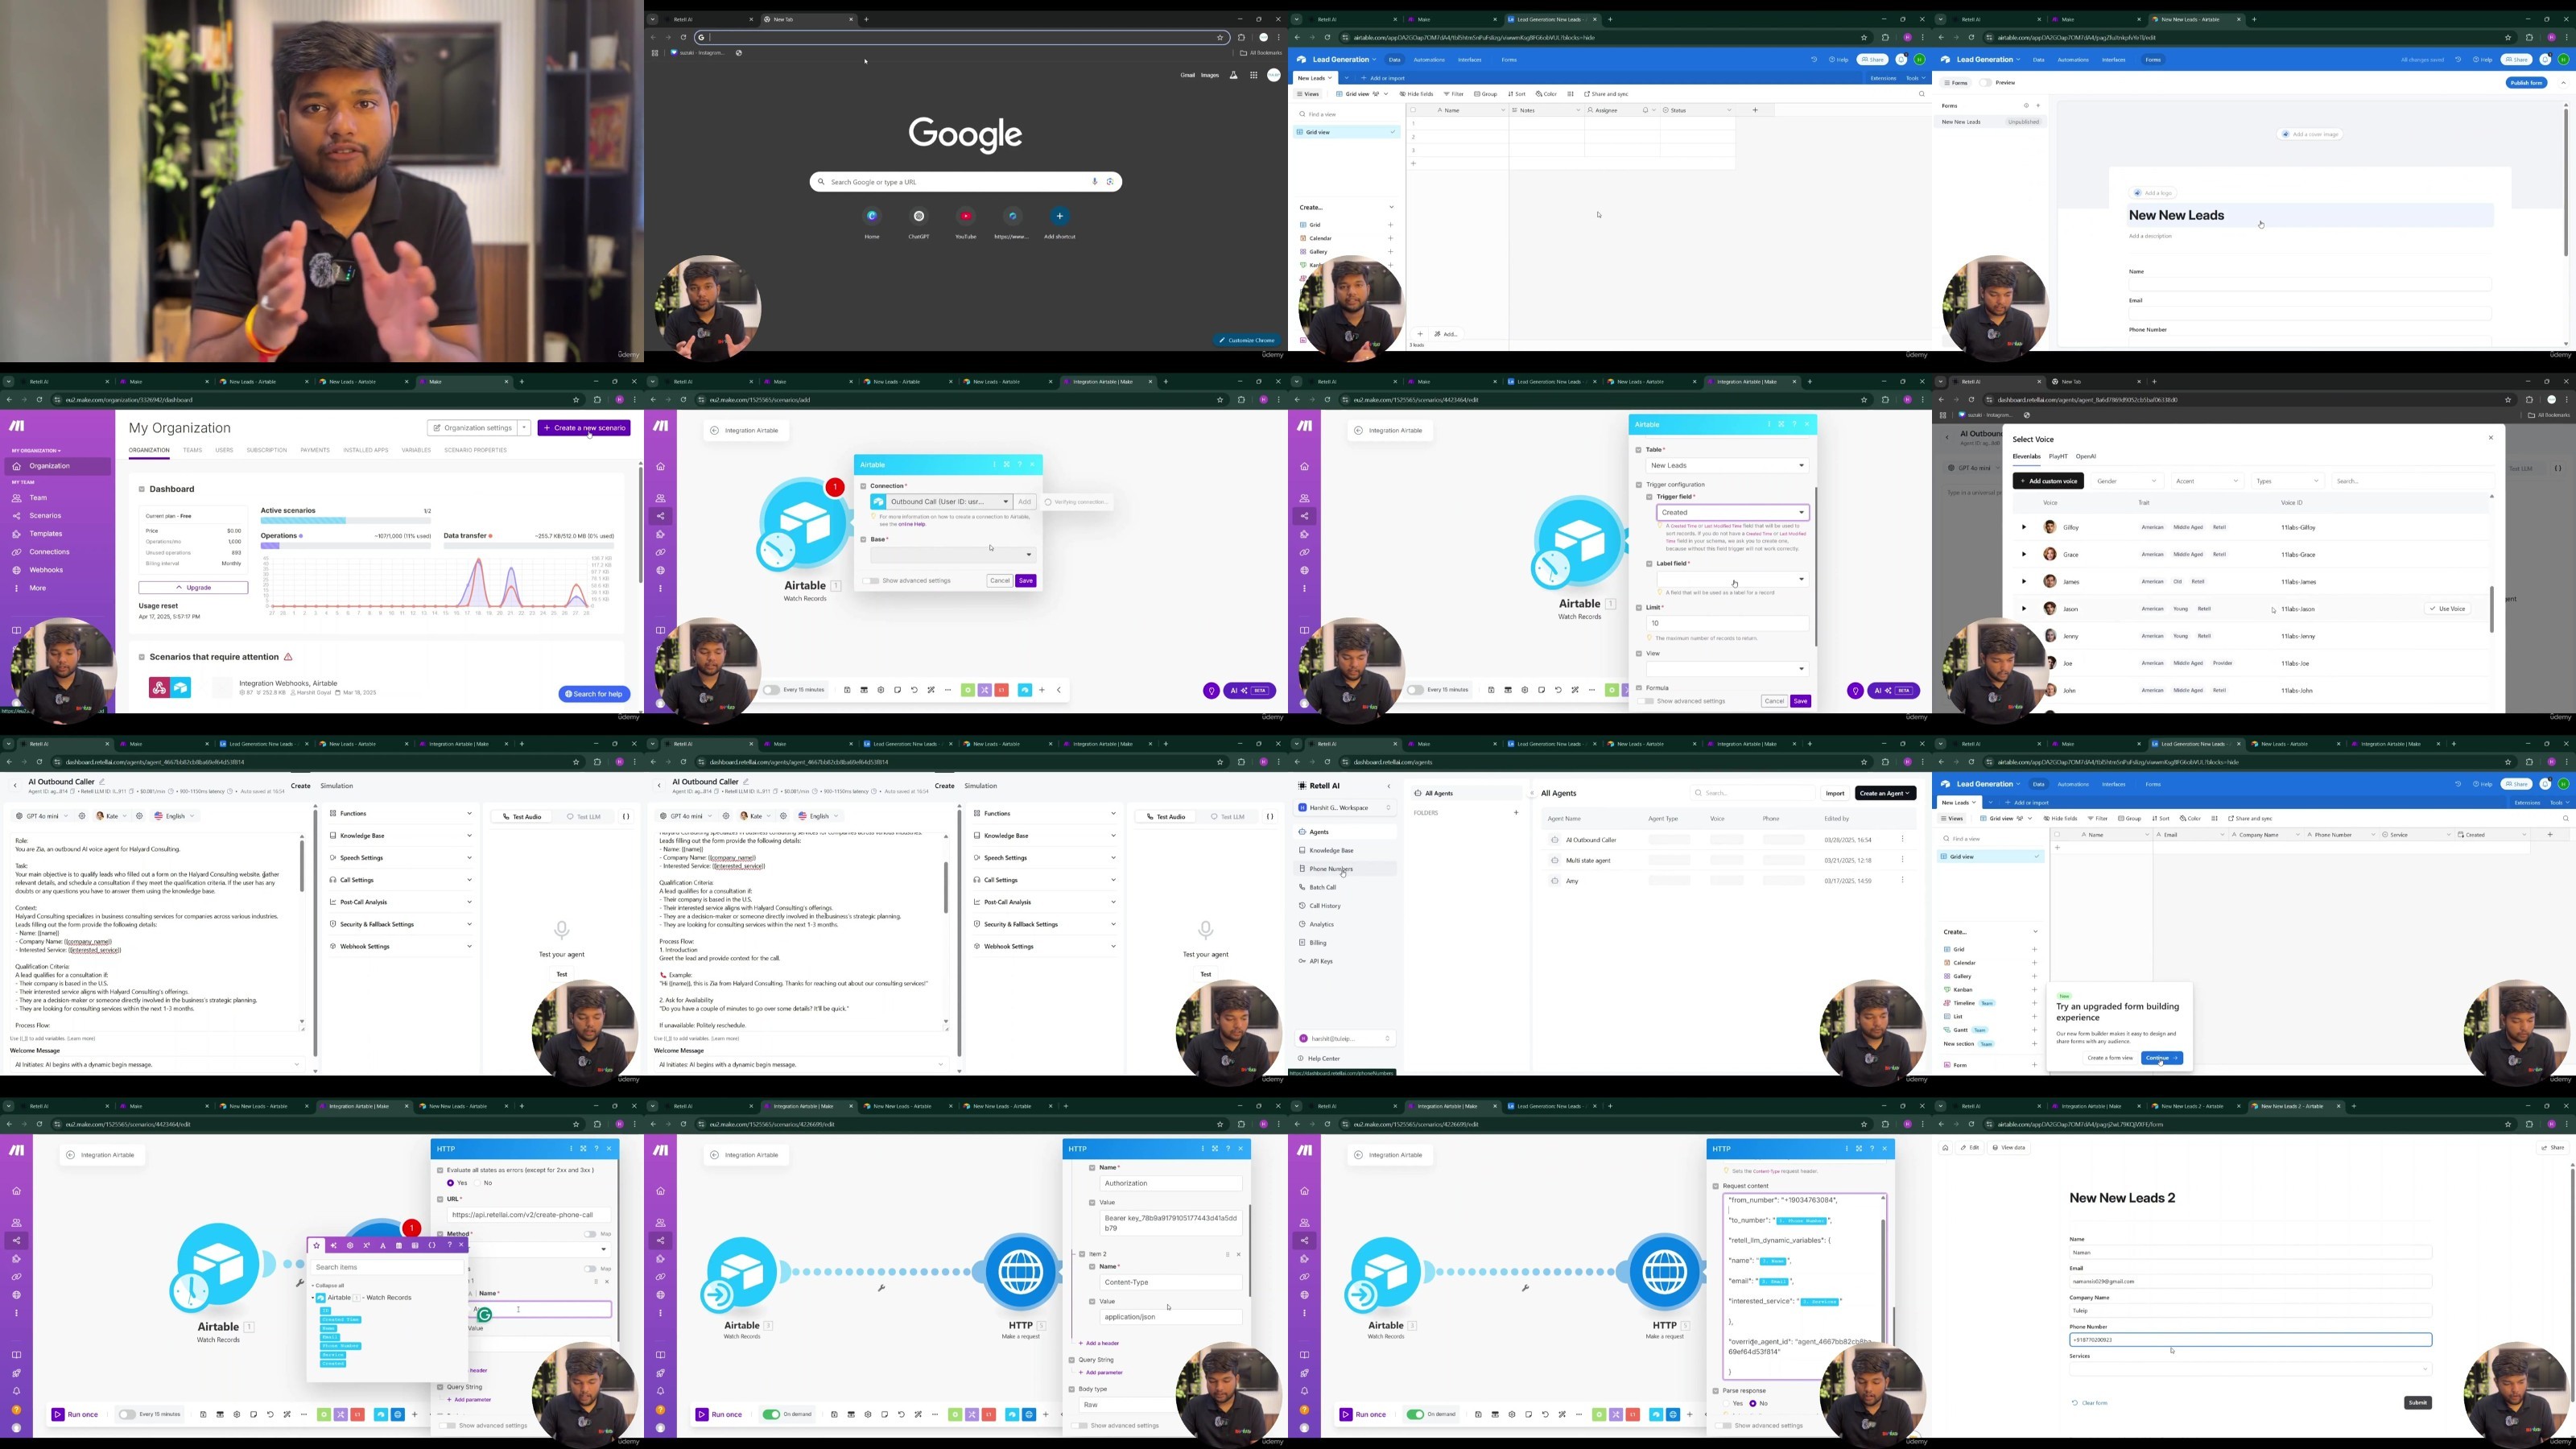Switch to the INSTALLED APPS tab
The image size is (2576, 1449).
(366, 450)
